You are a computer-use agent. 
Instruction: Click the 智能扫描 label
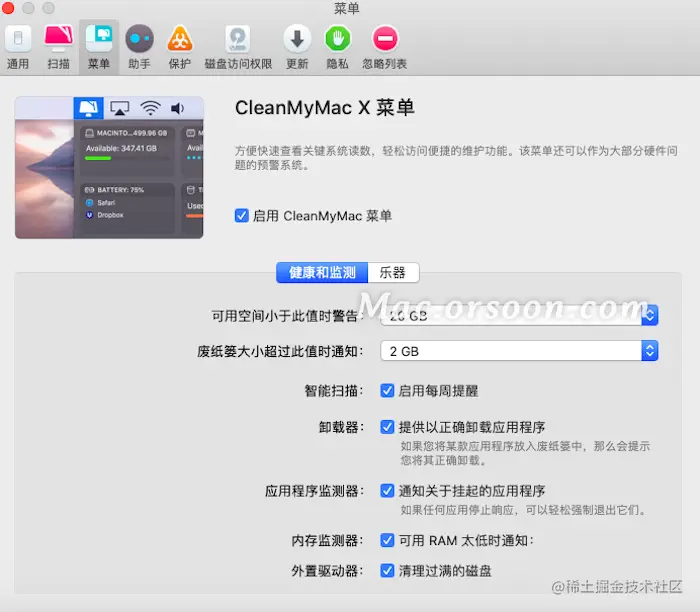pyautogui.click(x=334, y=391)
